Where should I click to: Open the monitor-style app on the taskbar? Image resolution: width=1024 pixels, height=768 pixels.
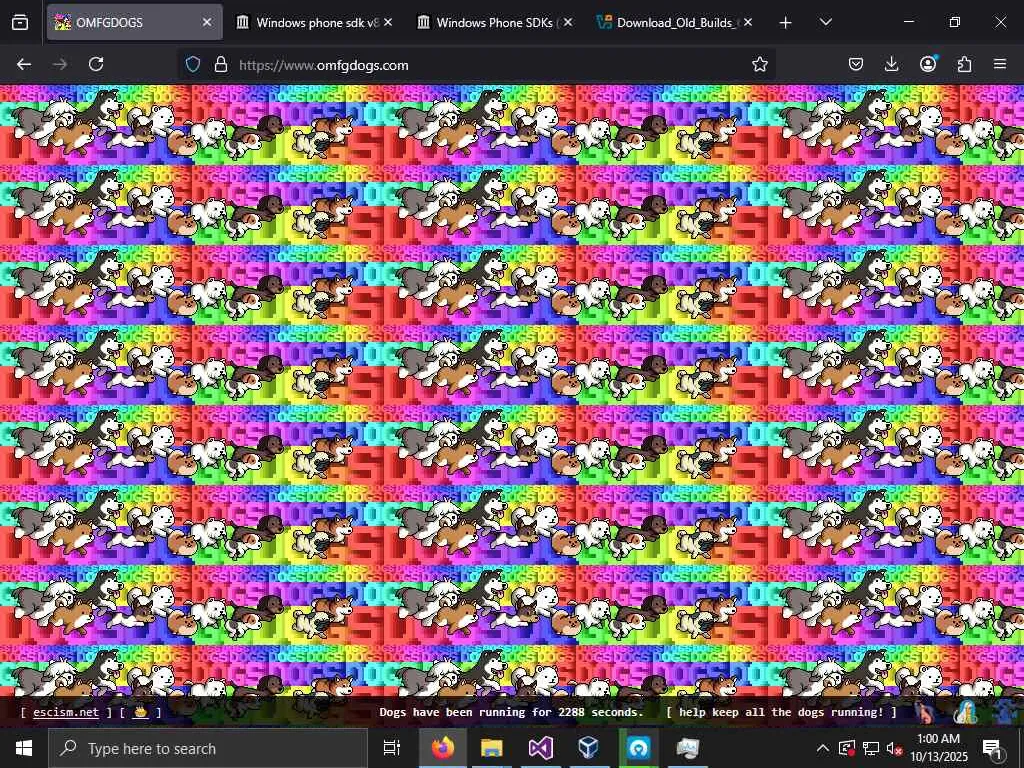pyautogui.click(x=687, y=748)
